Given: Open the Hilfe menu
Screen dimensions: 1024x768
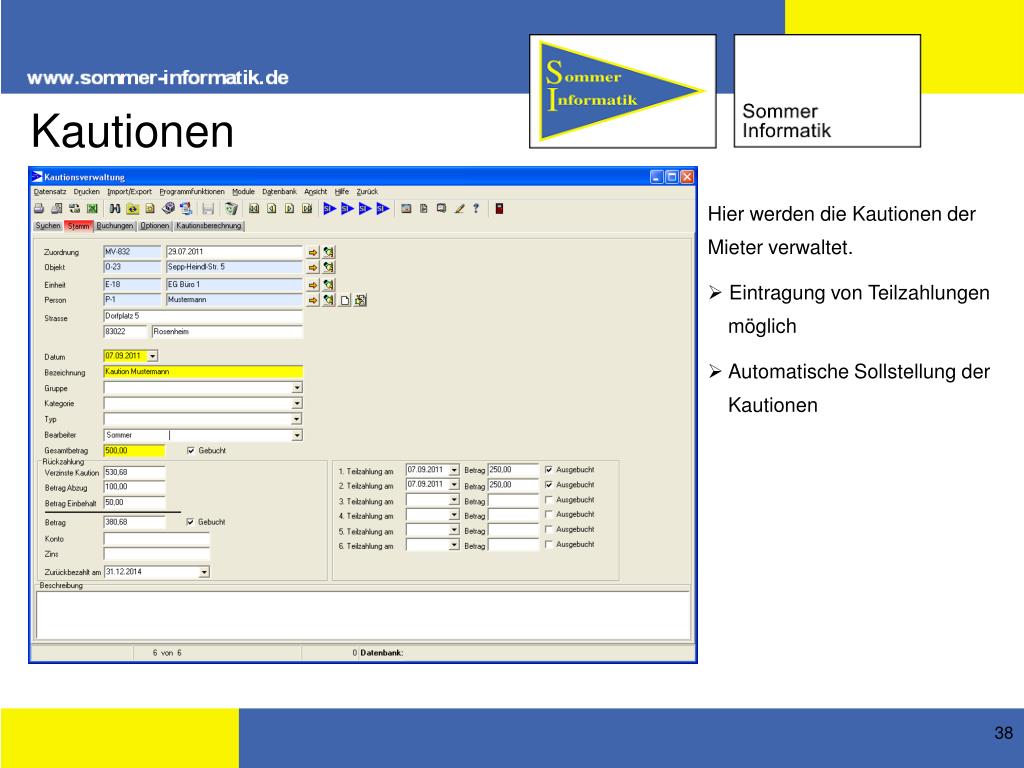Looking at the screenshot, I should pyautogui.click(x=342, y=192).
